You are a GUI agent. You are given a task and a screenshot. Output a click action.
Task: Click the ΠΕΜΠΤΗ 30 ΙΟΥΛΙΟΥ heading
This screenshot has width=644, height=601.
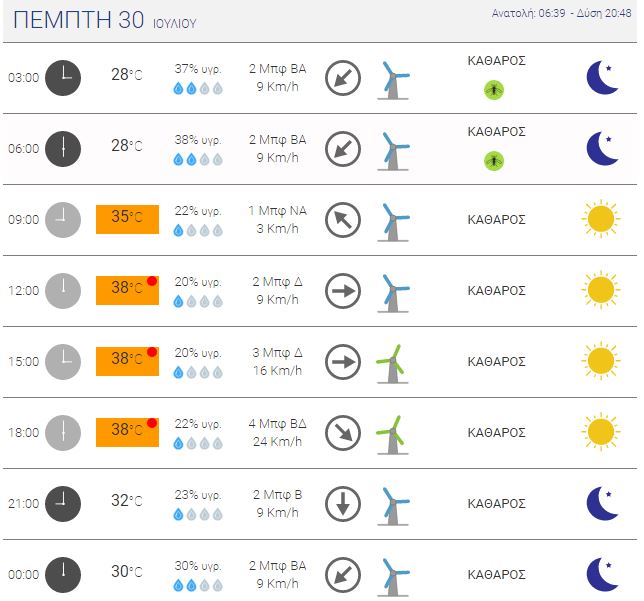(105, 20)
